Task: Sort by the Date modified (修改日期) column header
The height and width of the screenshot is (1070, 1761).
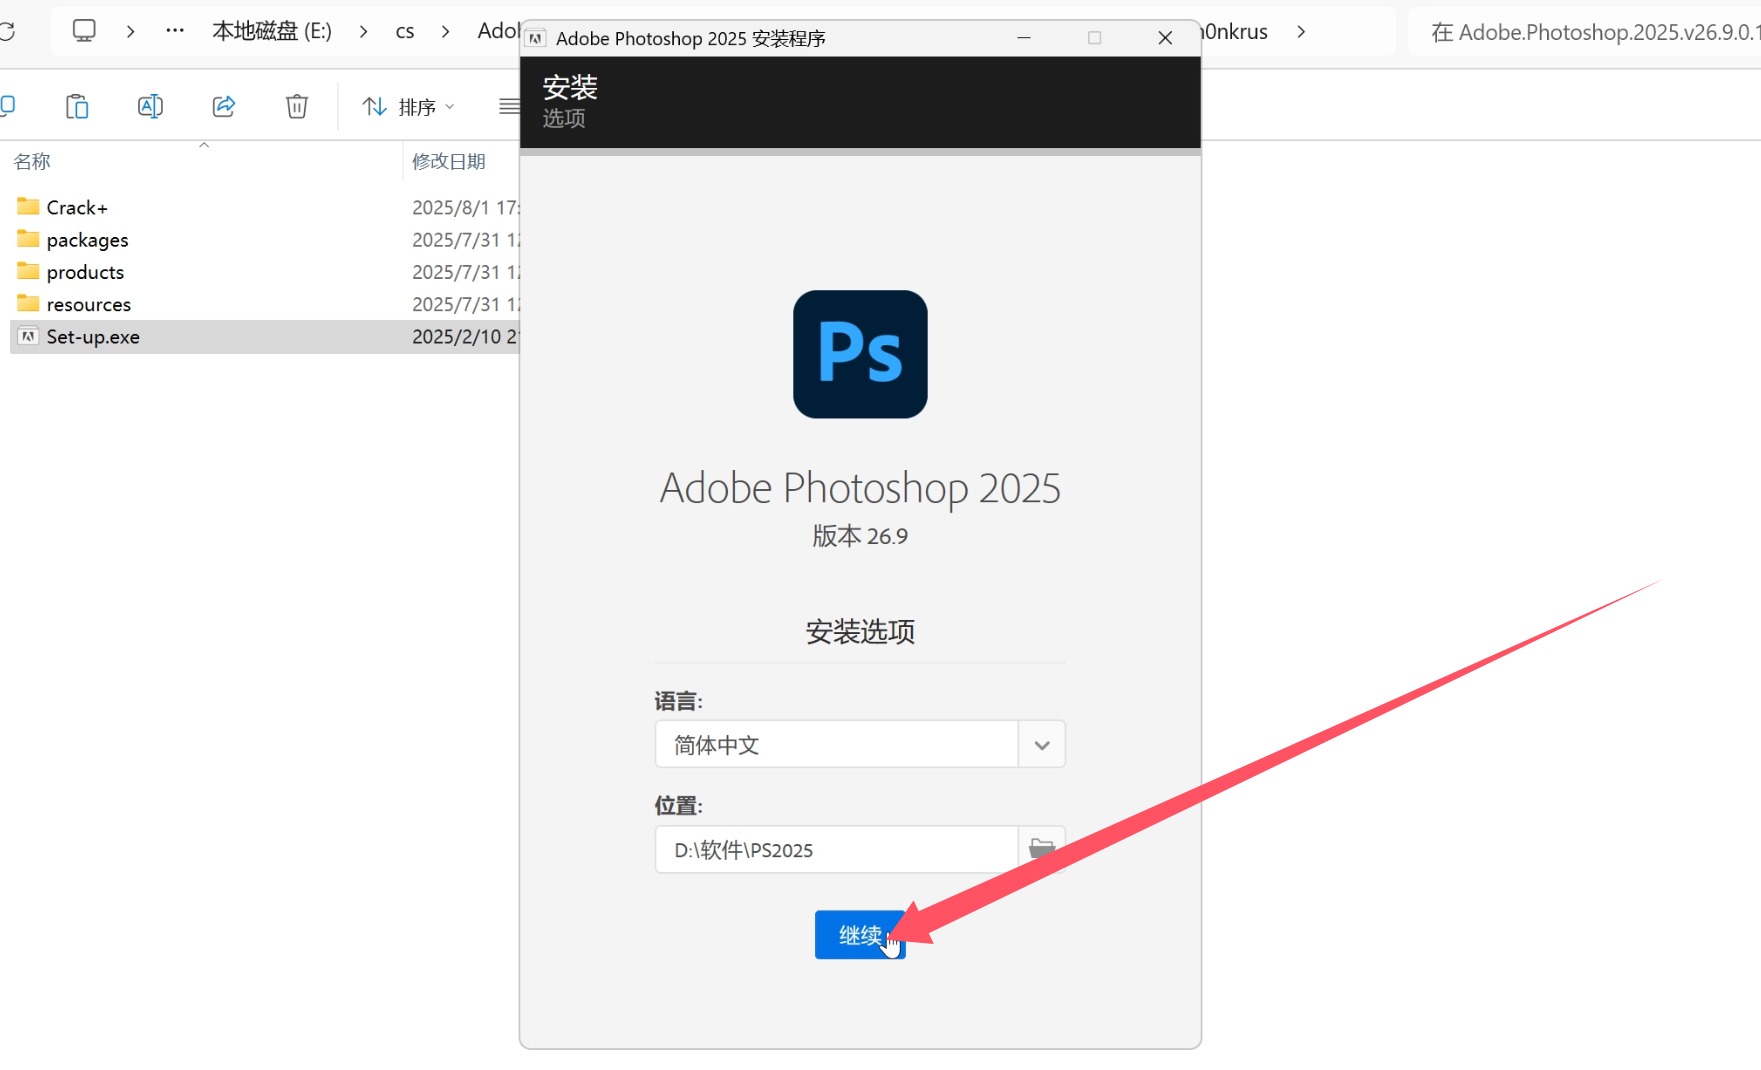Action: [x=449, y=161]
